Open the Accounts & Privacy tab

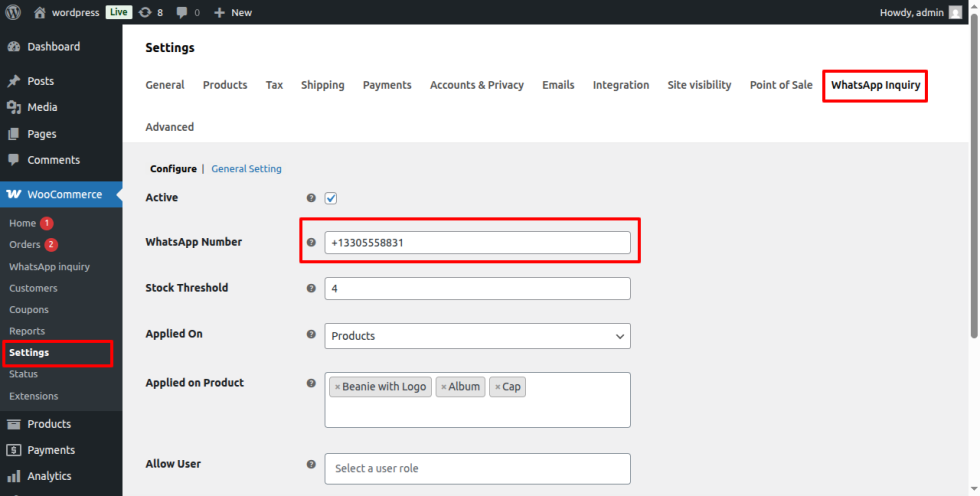[x=477, y=85]
